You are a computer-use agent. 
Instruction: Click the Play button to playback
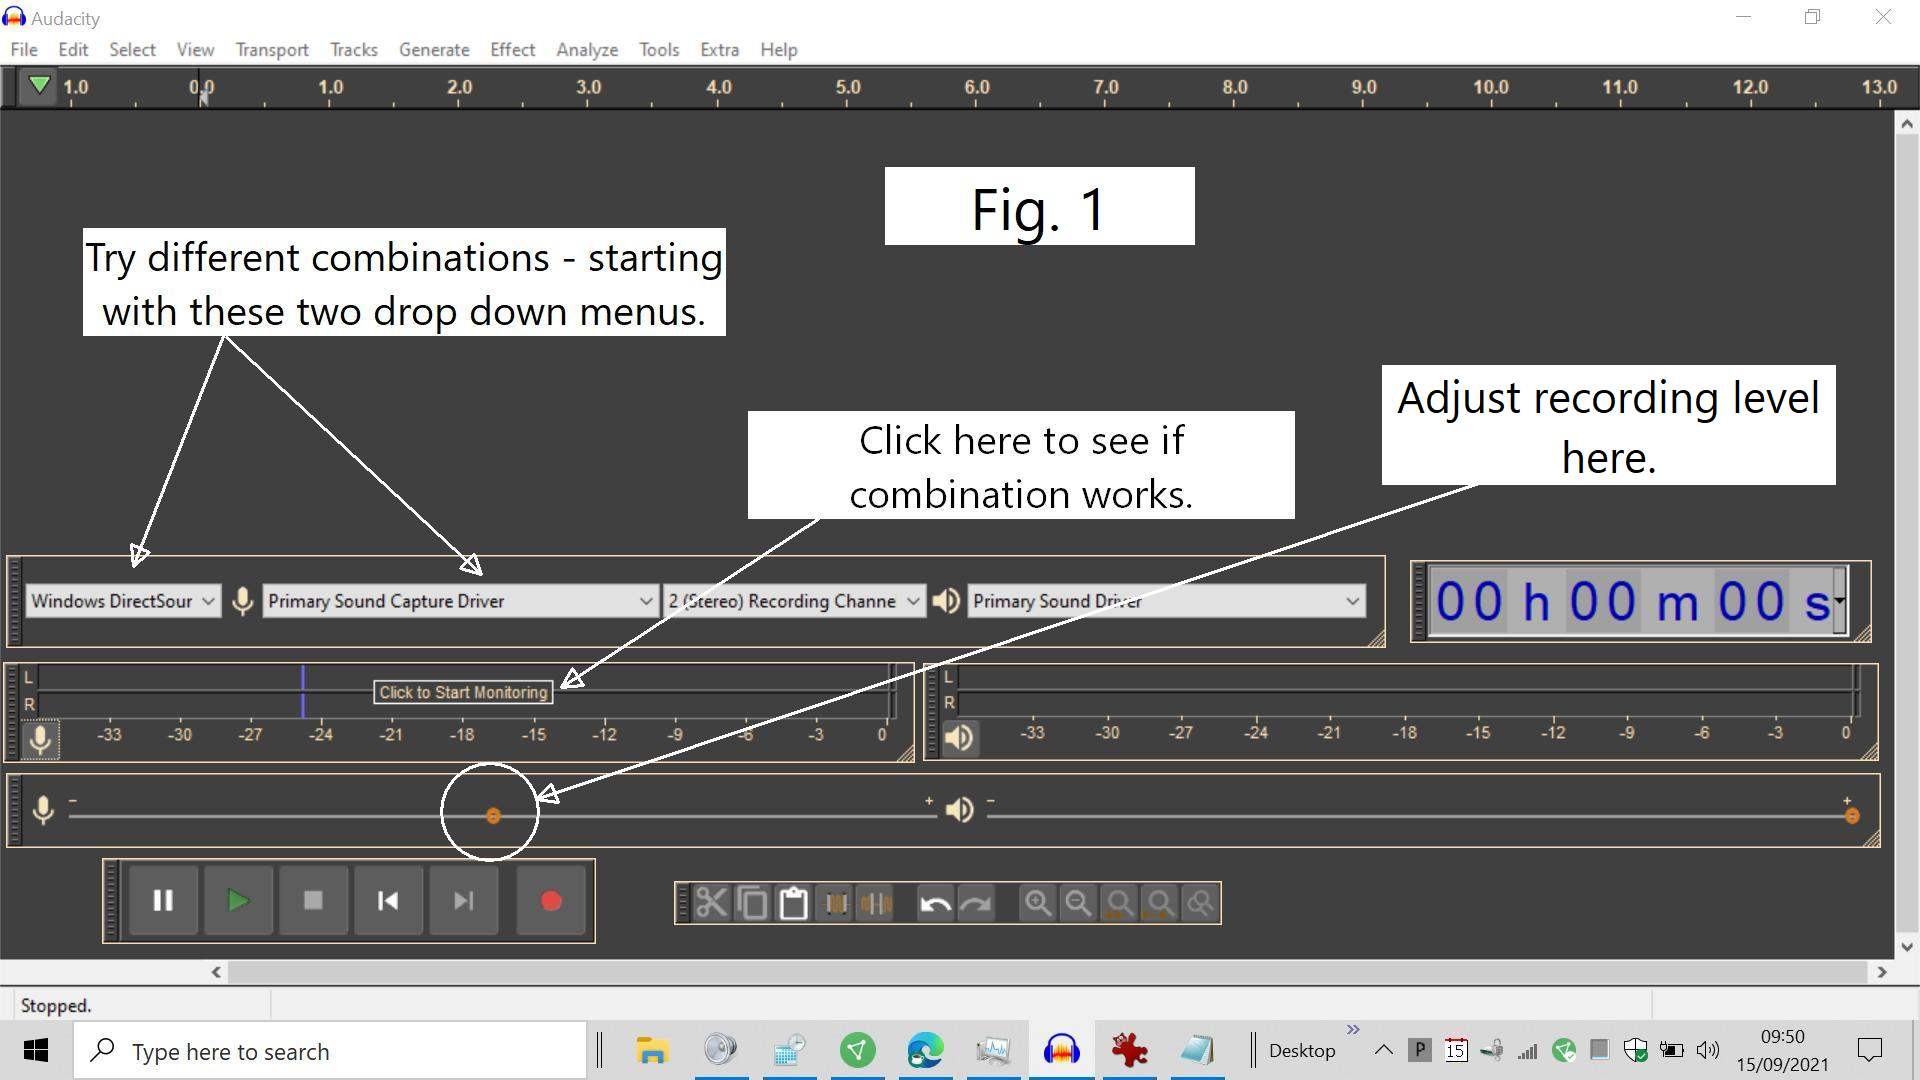point(237,901)
